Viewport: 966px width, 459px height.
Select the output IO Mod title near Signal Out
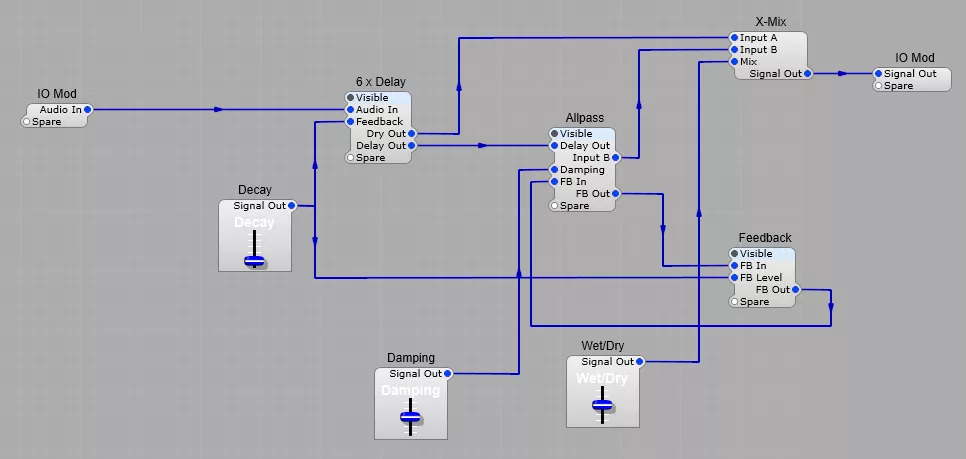click(915, 58)
